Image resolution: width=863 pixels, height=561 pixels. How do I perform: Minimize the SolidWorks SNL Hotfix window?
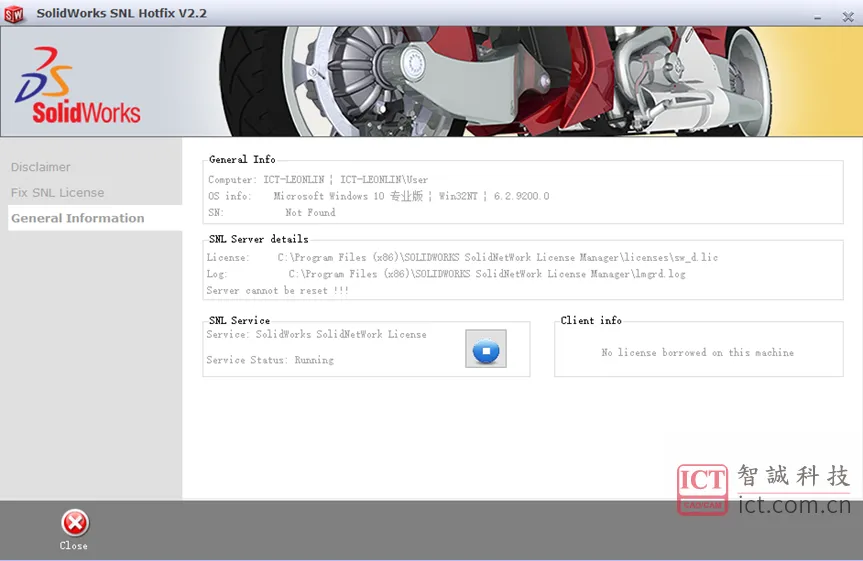coord(817,18)
